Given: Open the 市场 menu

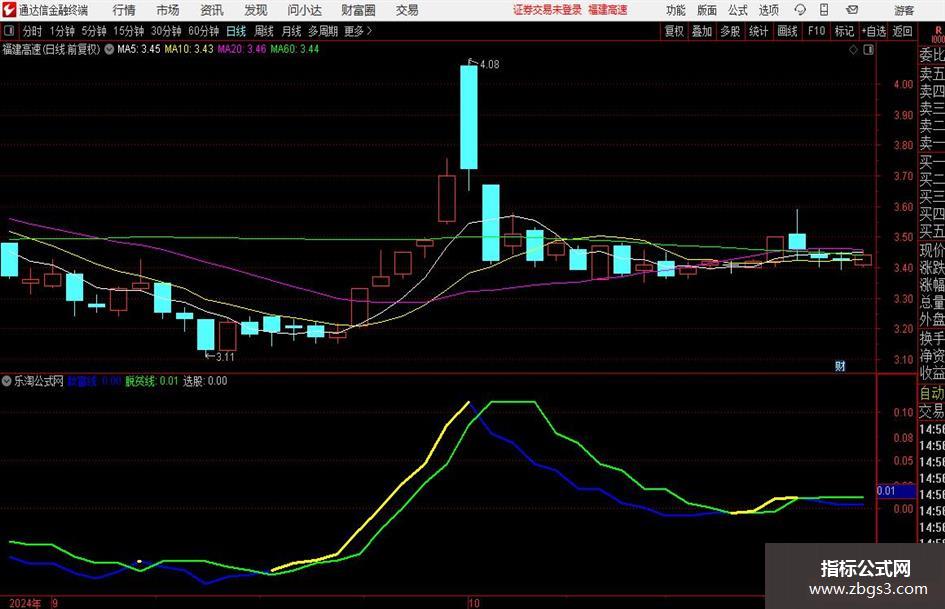Looking at the screenshot, I should 168,10.
